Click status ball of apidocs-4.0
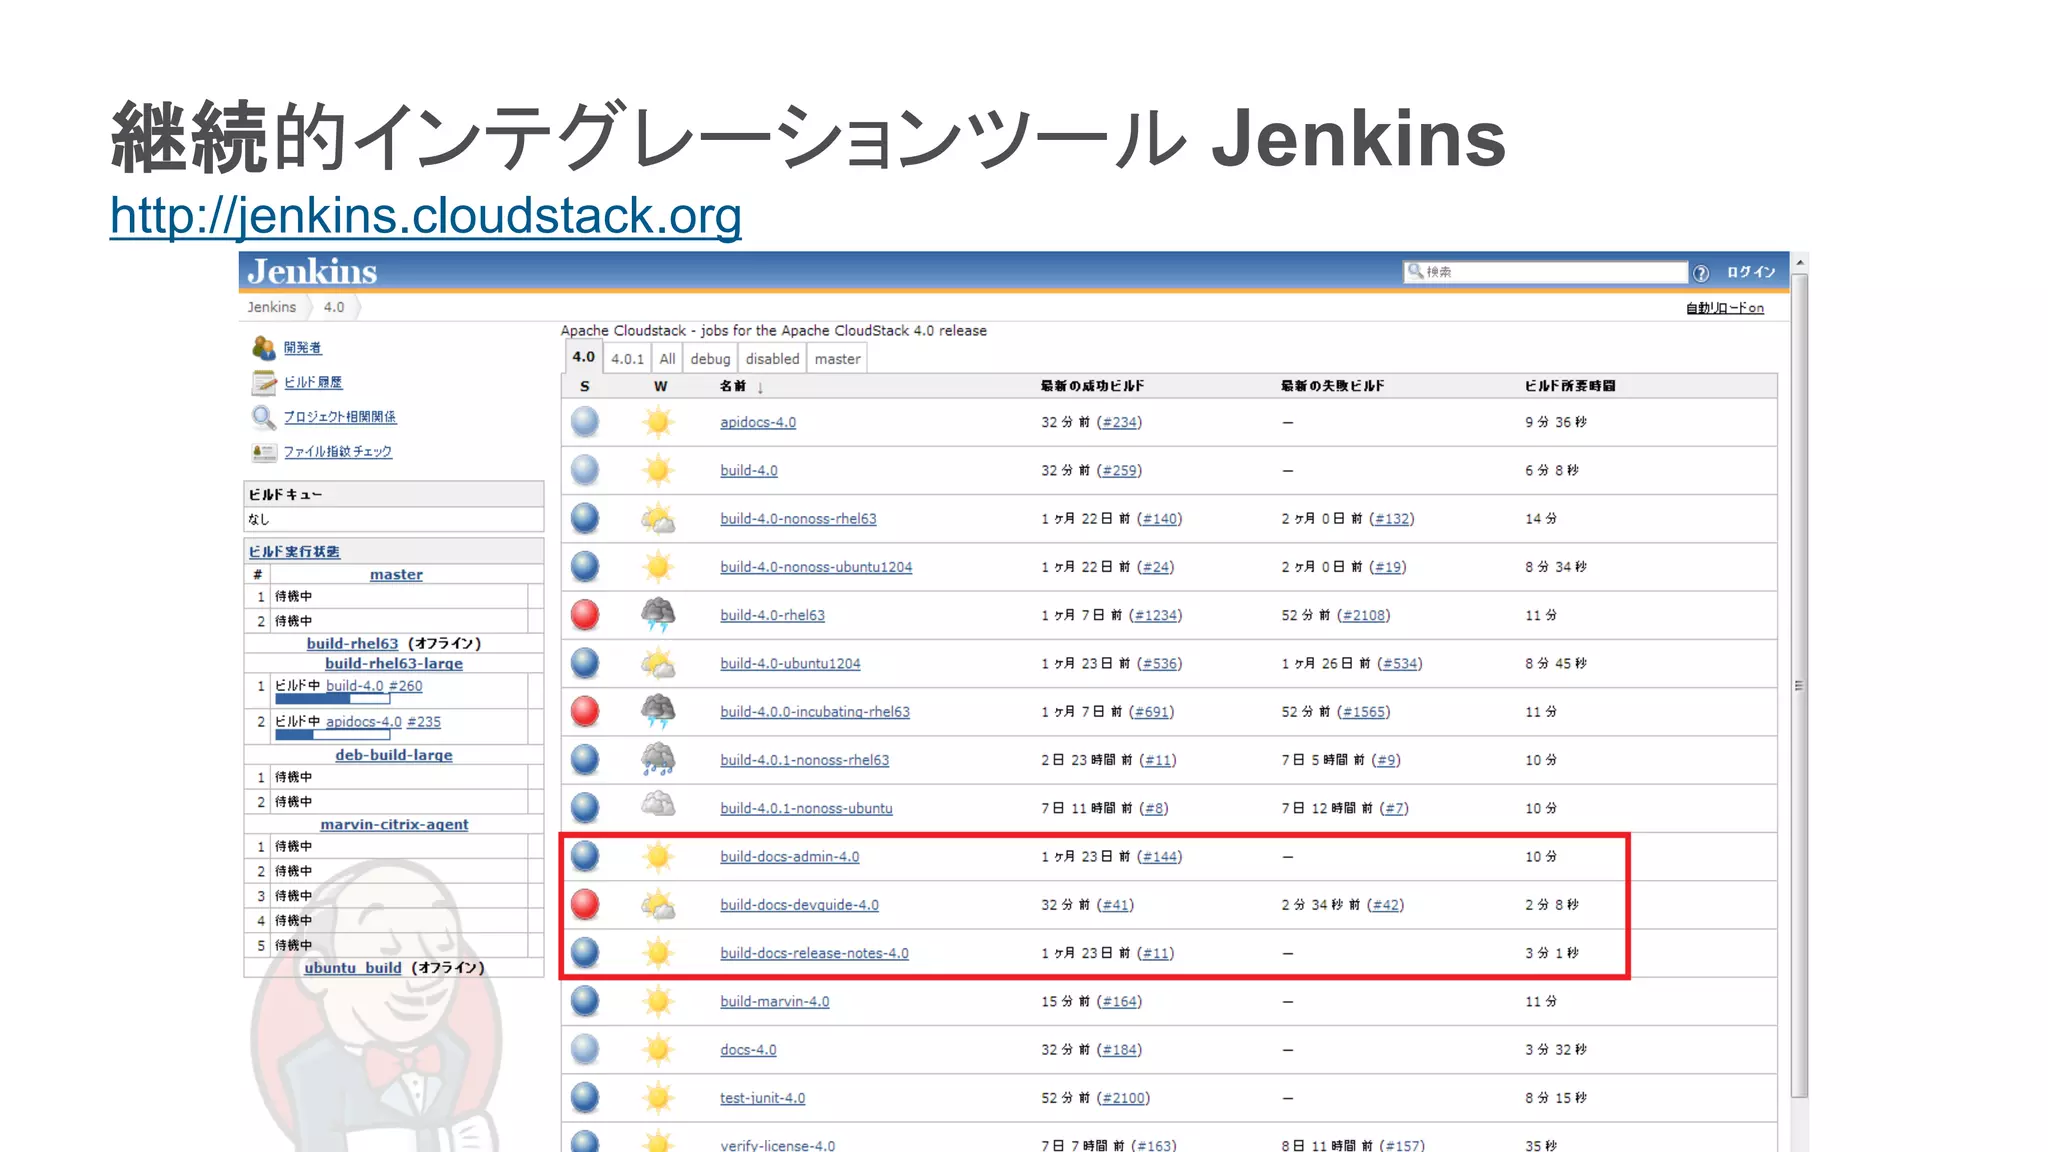The width and height of the screenshot is (2048, 1152). (585, 422)
